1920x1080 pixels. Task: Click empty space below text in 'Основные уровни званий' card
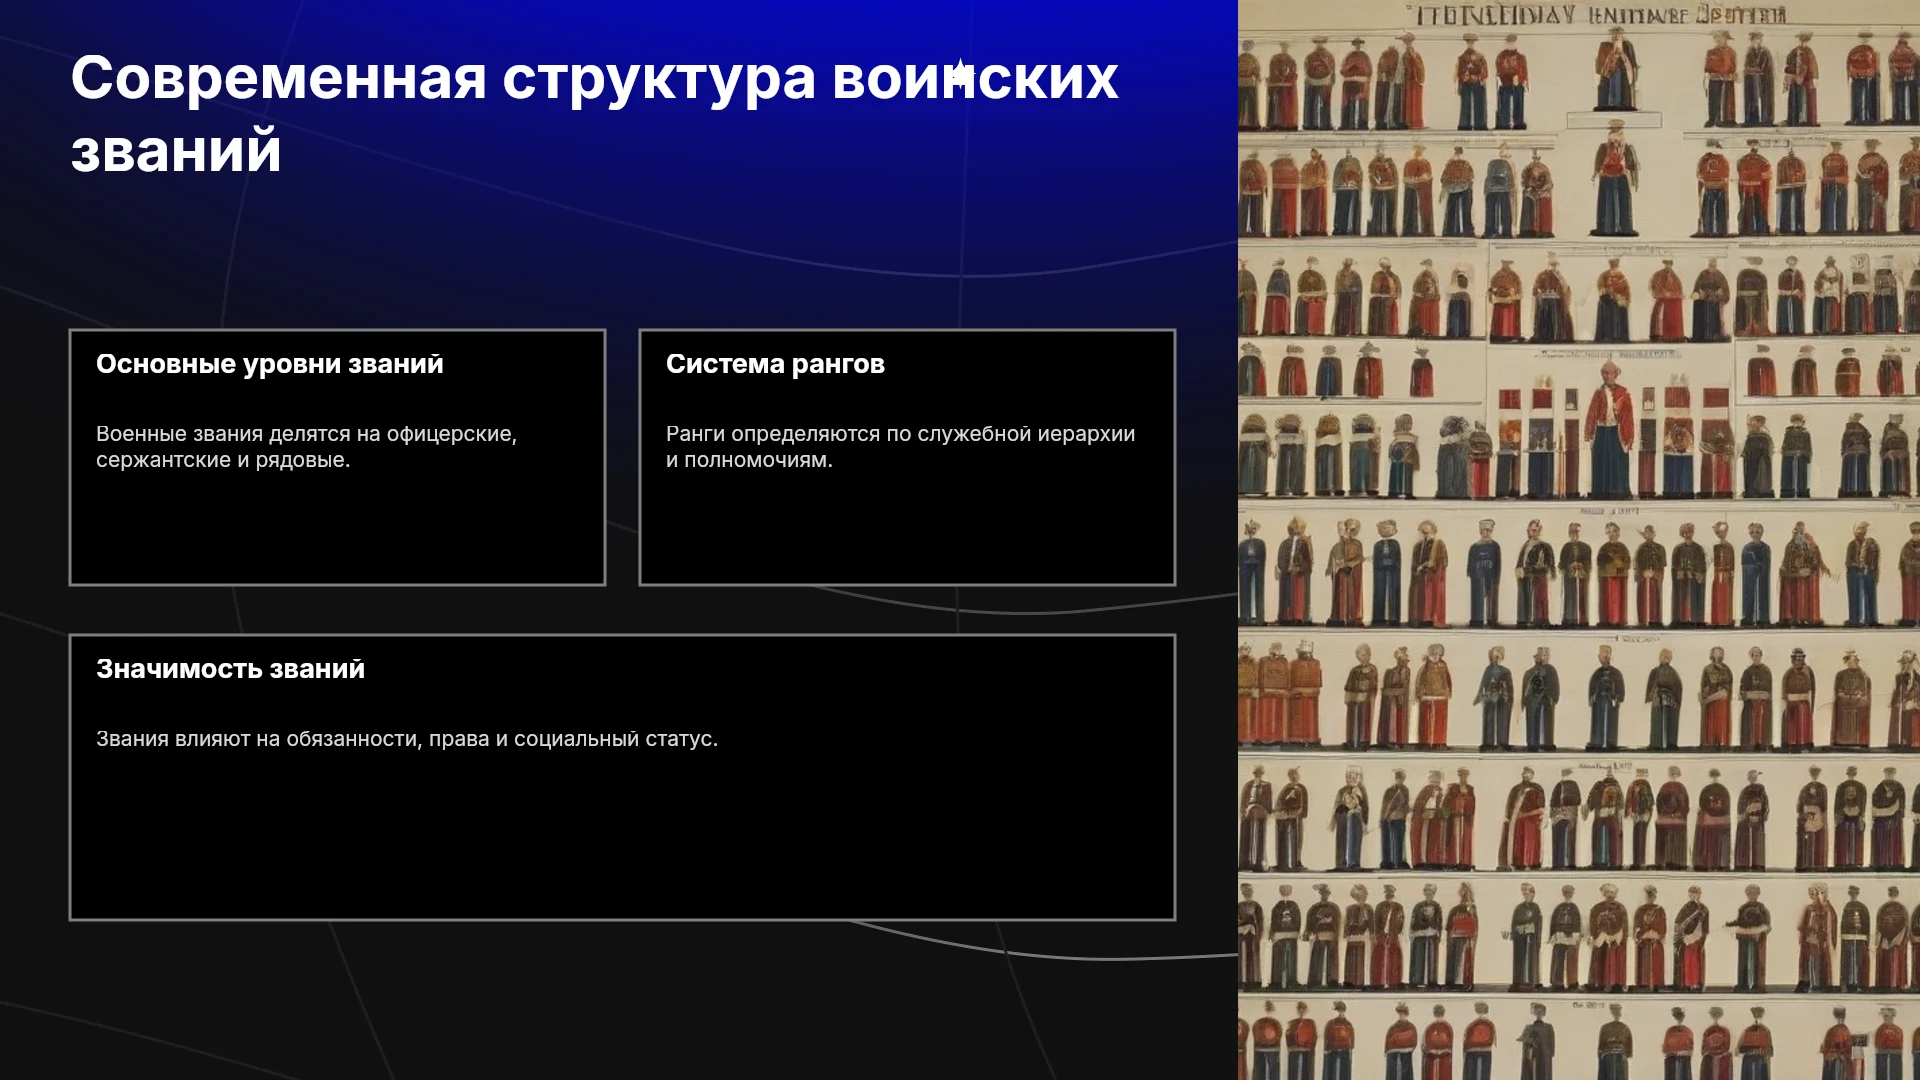pos(337,525)
